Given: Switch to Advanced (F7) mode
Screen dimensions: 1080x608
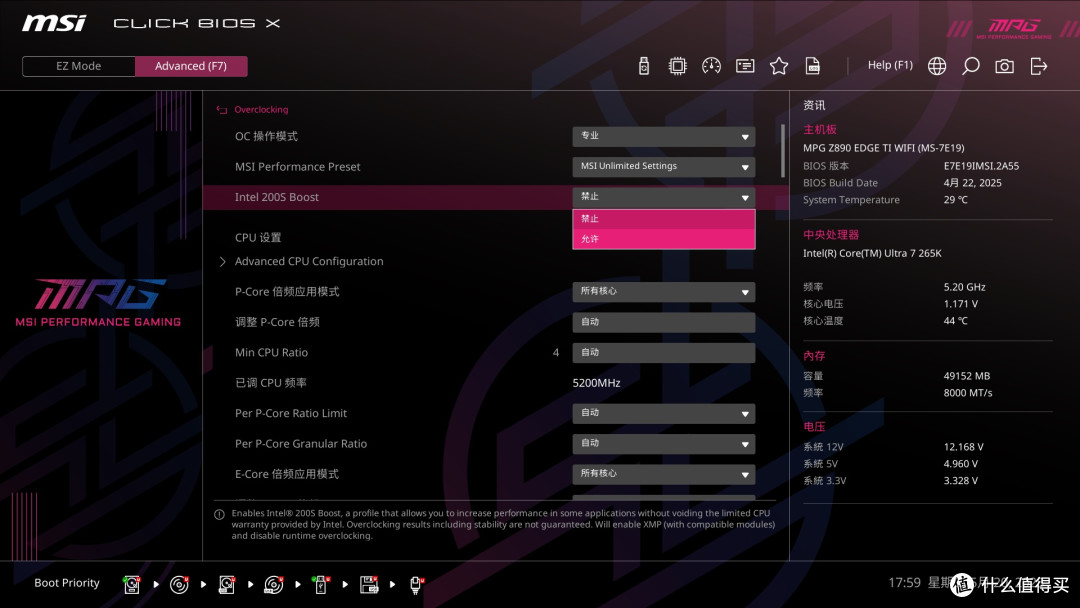Looking at the screenshot, I should click(x=191, y=66).
